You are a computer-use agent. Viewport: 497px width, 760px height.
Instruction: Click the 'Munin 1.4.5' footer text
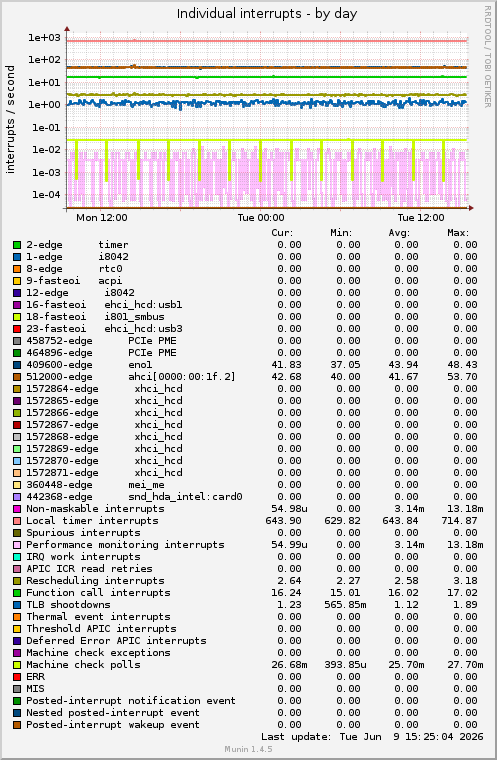(248, 749)
